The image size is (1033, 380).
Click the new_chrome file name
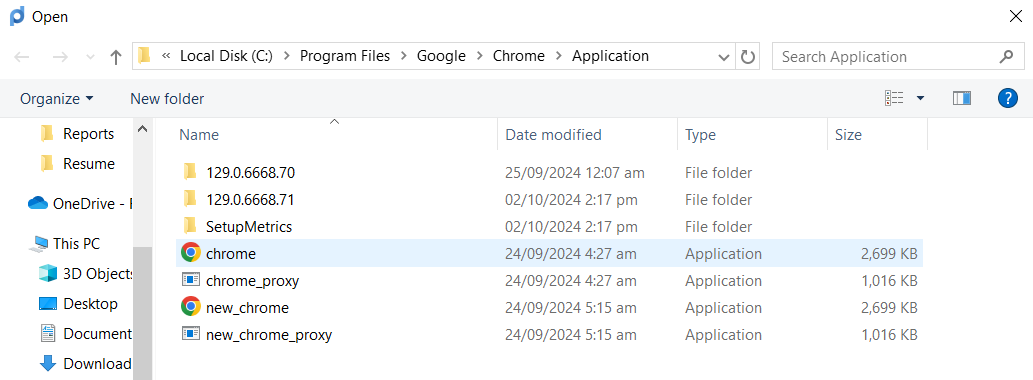click(247, 308)
